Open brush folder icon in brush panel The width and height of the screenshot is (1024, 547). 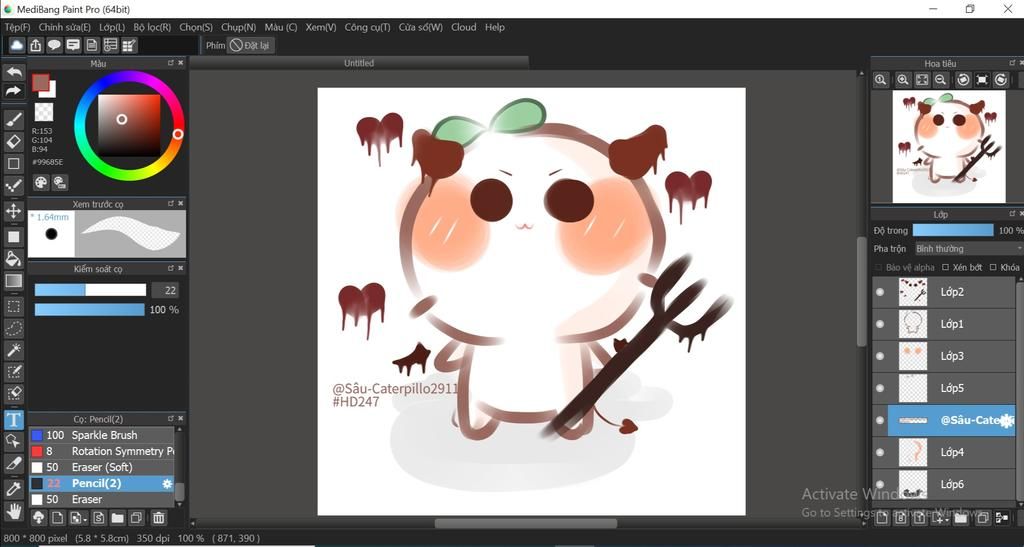[x=118, y=518]
